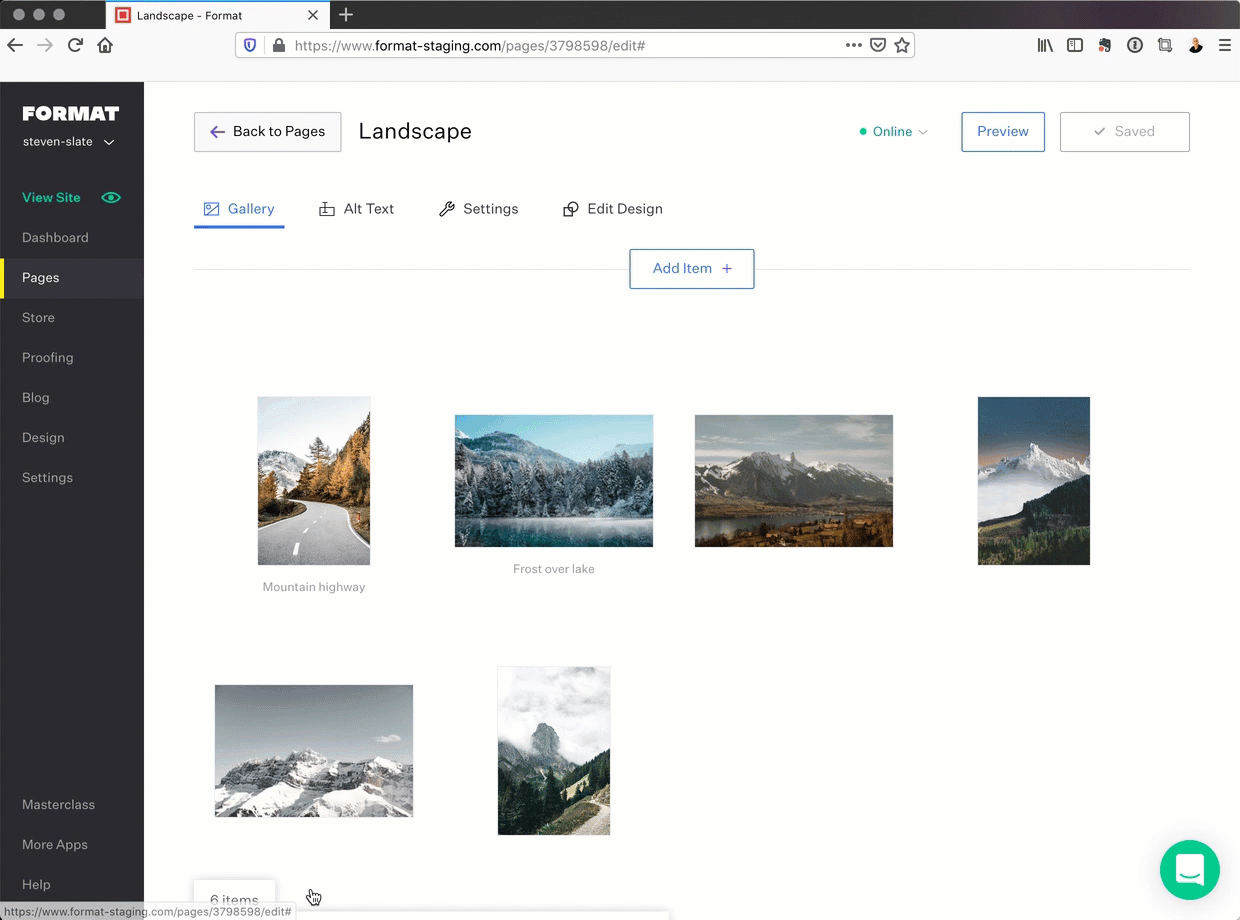Open Masterclass in sidebar
Image resolution: width=1240 pixels, height=920 pixels.
click(58, 804)
